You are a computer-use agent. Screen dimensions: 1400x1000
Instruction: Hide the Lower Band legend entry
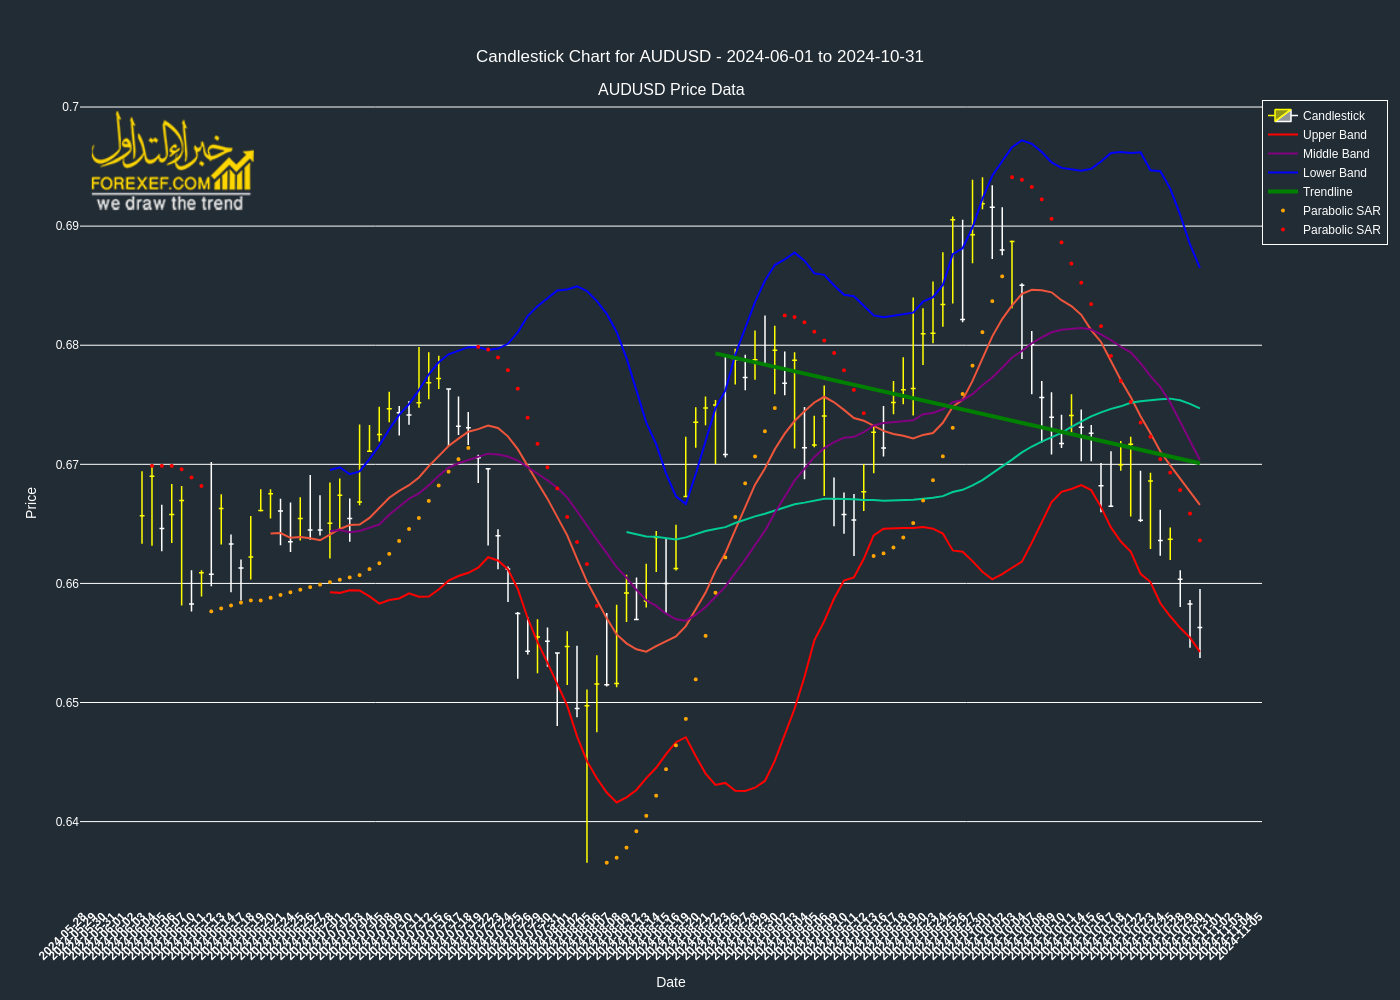coord(1324,173)
